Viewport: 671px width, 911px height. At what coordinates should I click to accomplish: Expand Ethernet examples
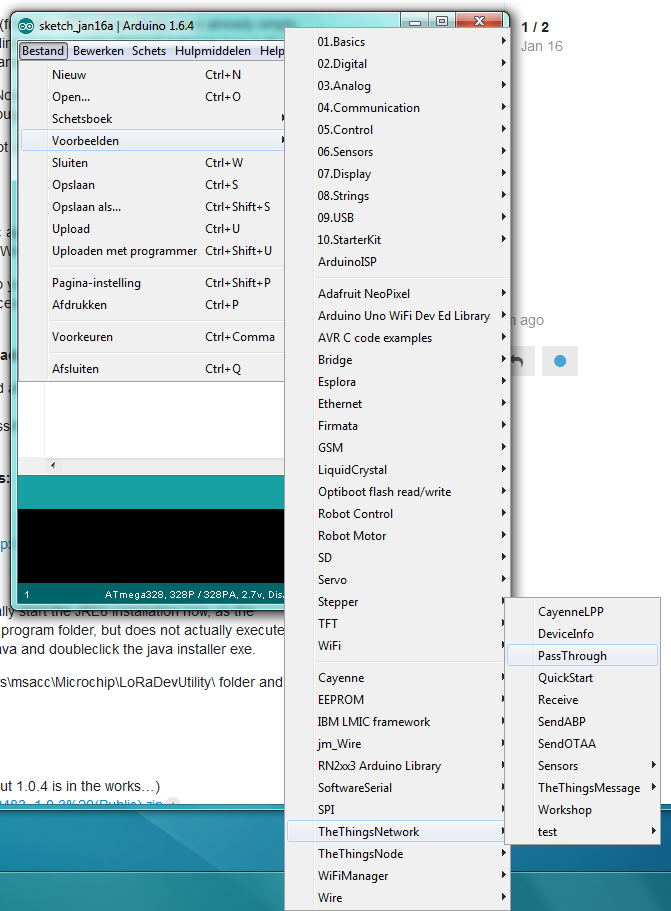click(398, 404)
